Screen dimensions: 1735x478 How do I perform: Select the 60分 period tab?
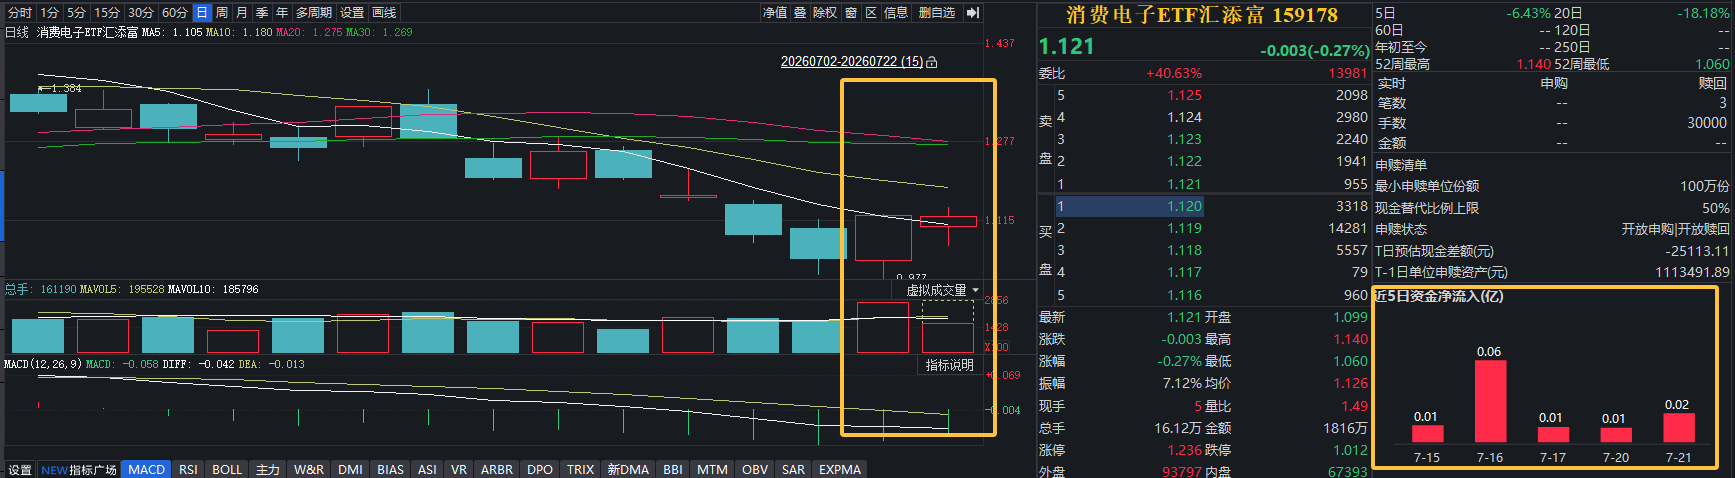(x=175, y=12)
